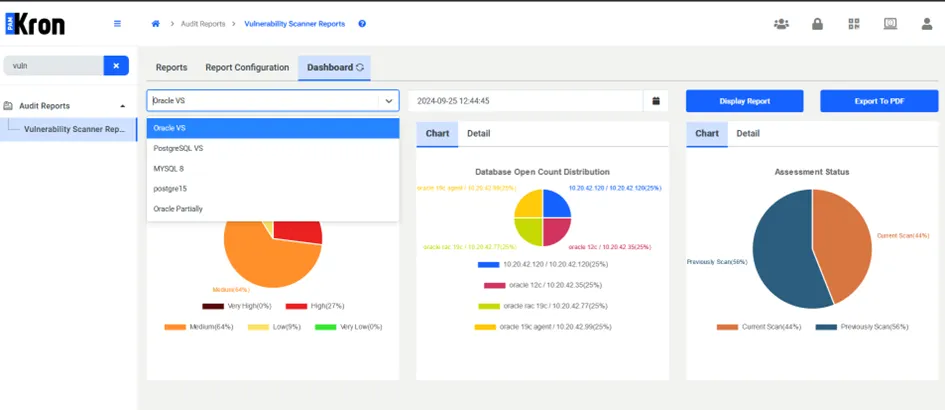Click the Audit Reports folder icon
Screen dimensions: 945x410
[x=8, y=106]
